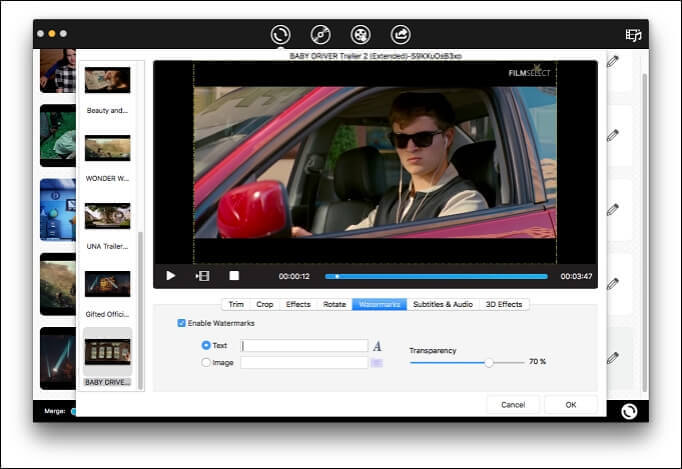Select the Image watermark radio button
Screen dimensions: 682x469
(206, 363)
